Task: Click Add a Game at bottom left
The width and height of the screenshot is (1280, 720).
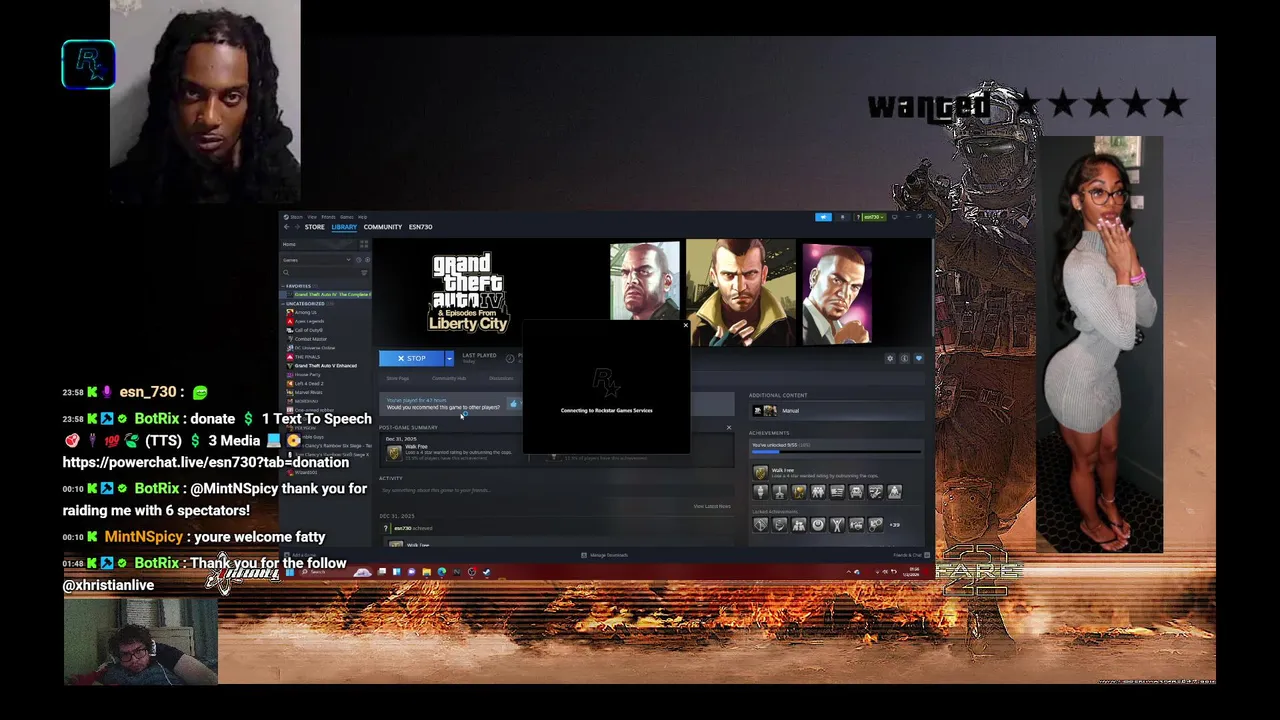Action: pos(299,555)
